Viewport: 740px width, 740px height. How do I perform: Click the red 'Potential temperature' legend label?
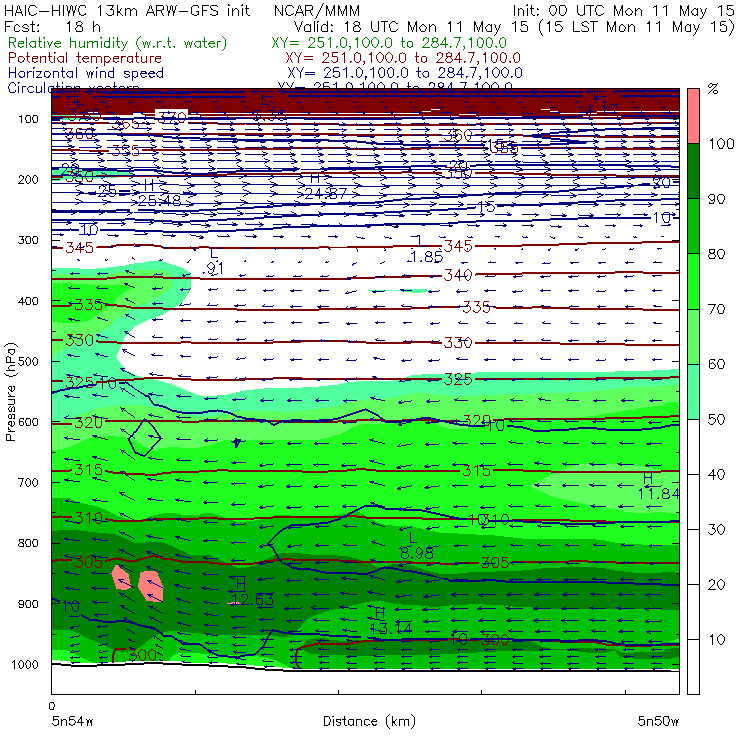[85, 58]
